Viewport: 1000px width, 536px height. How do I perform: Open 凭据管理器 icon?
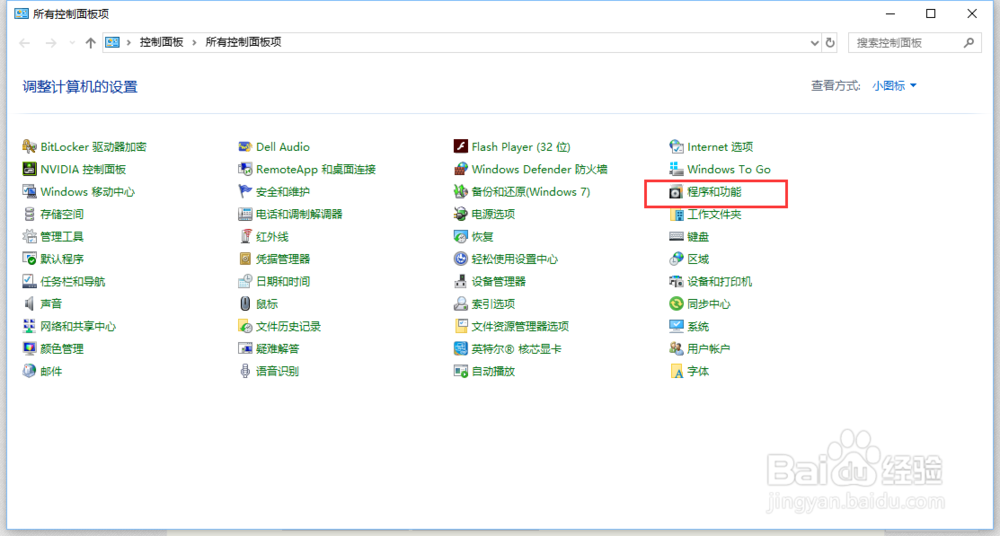coord(245,259)
